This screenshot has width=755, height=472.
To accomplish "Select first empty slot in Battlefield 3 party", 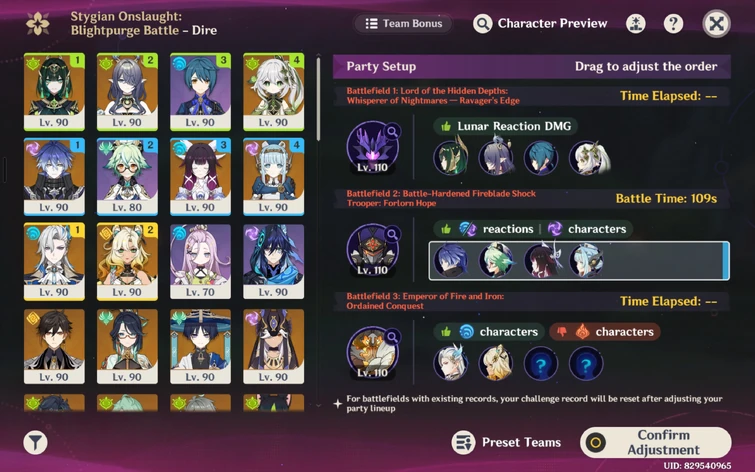I will [541, 364].
